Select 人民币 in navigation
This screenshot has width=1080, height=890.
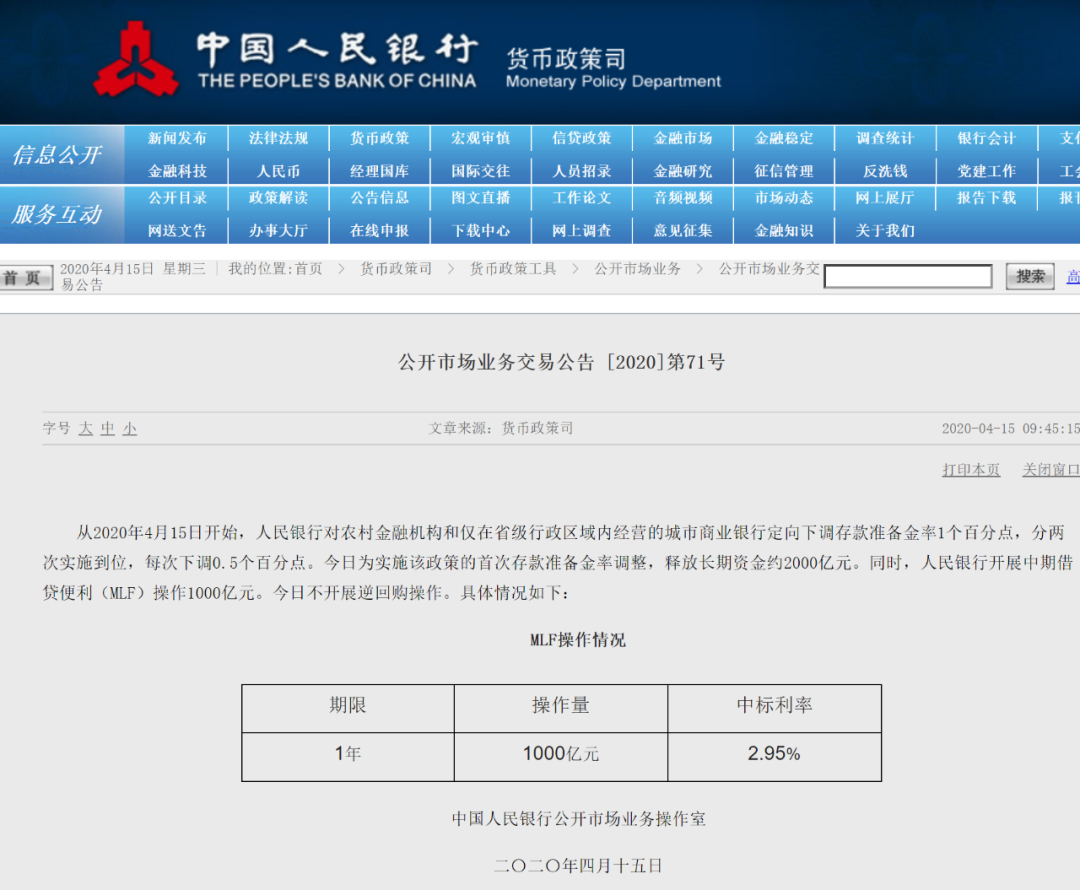(278, 171)
